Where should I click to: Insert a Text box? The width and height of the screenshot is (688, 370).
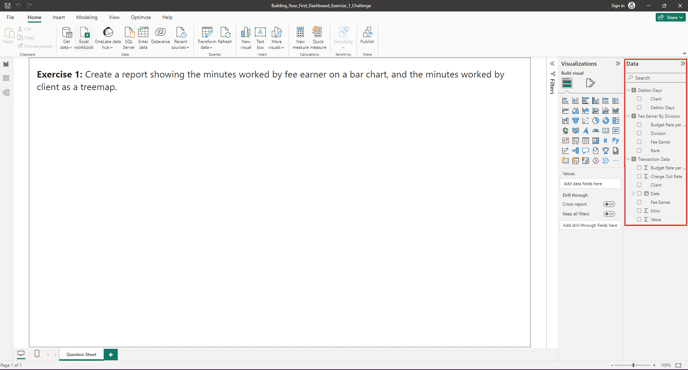pyautogui.click(x=260, y=38)
